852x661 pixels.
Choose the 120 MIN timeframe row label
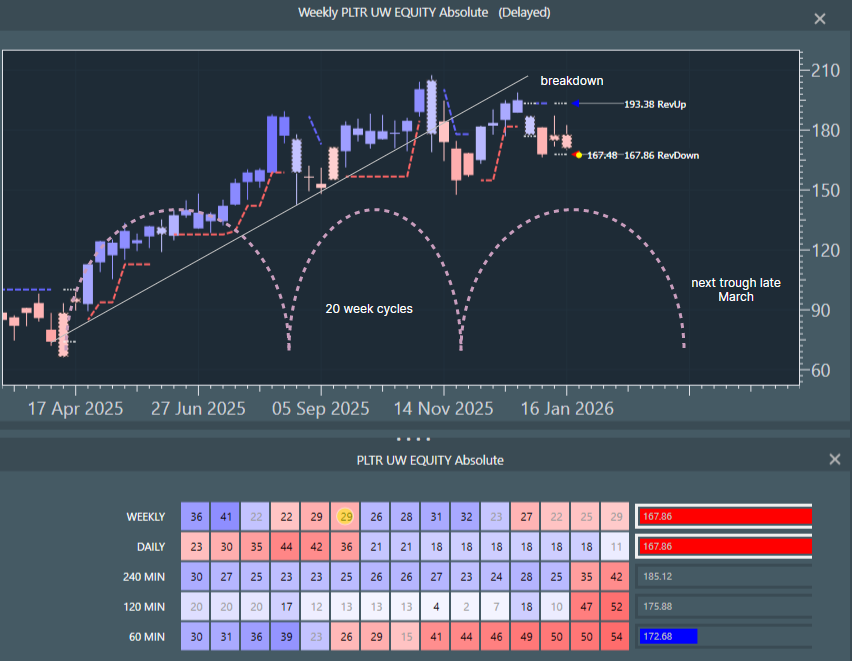[x=145, y=606]
